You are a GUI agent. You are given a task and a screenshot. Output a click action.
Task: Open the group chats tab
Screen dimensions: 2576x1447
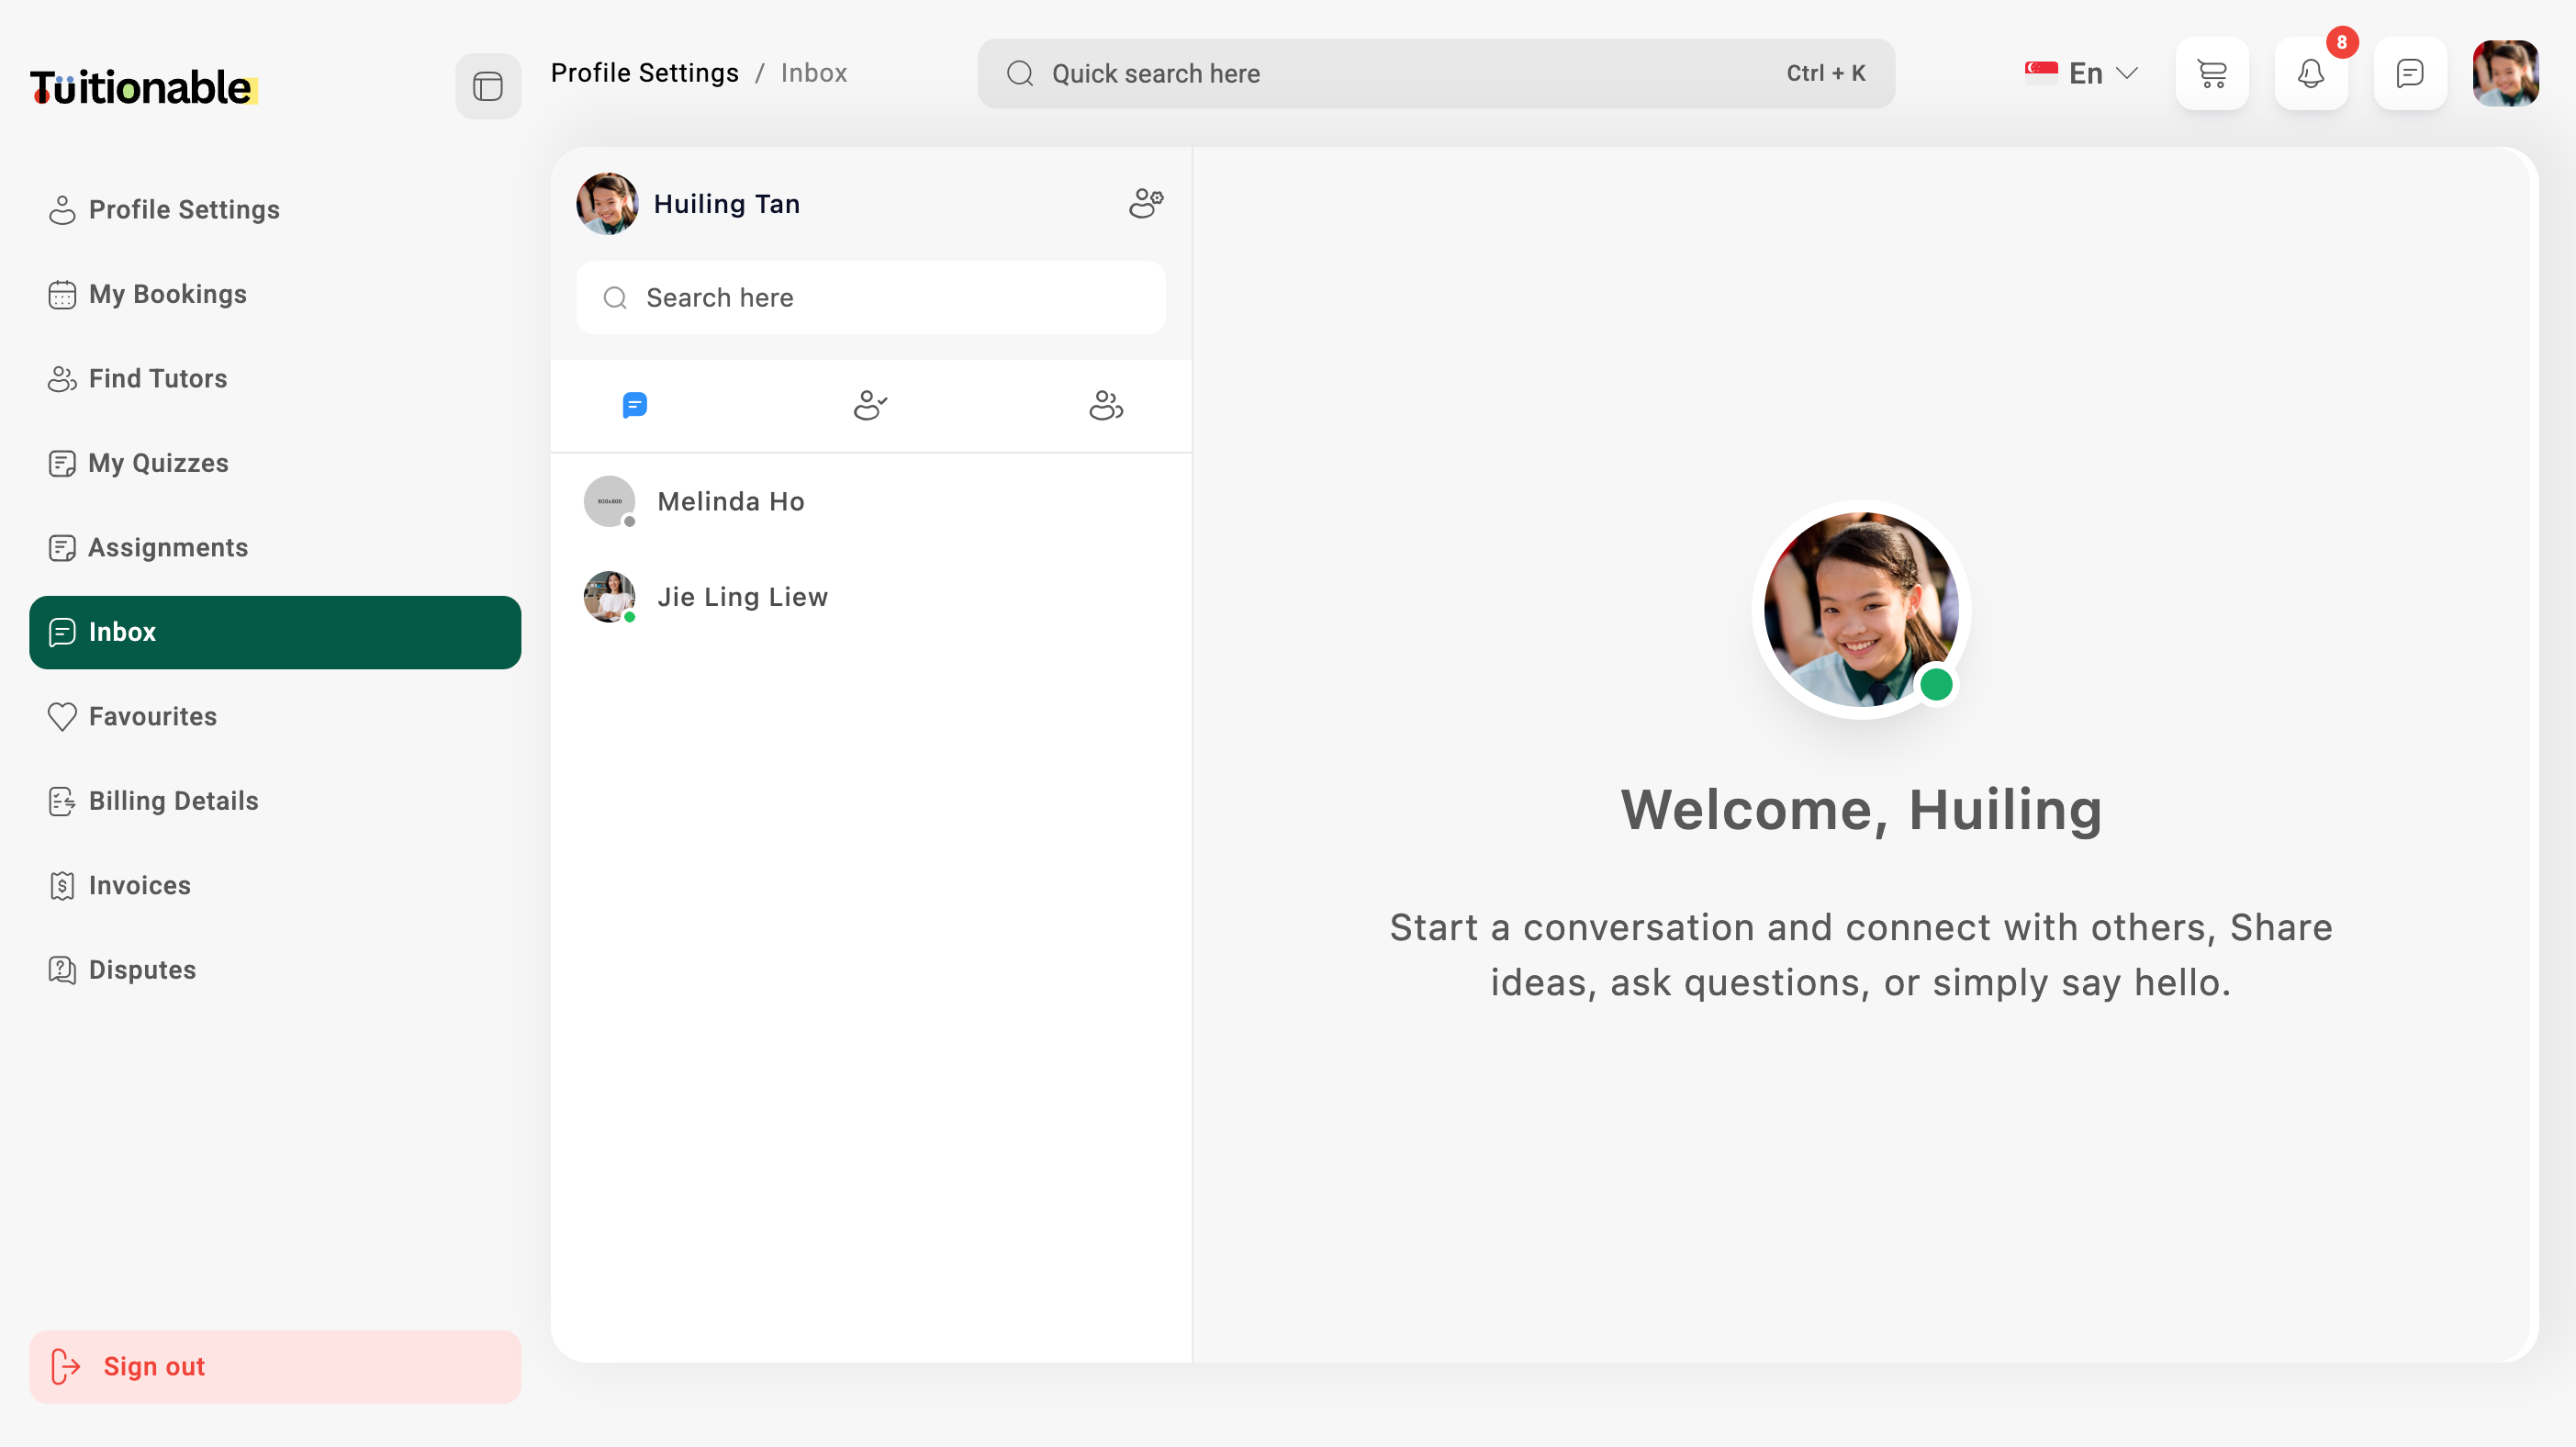[1105, 405]
